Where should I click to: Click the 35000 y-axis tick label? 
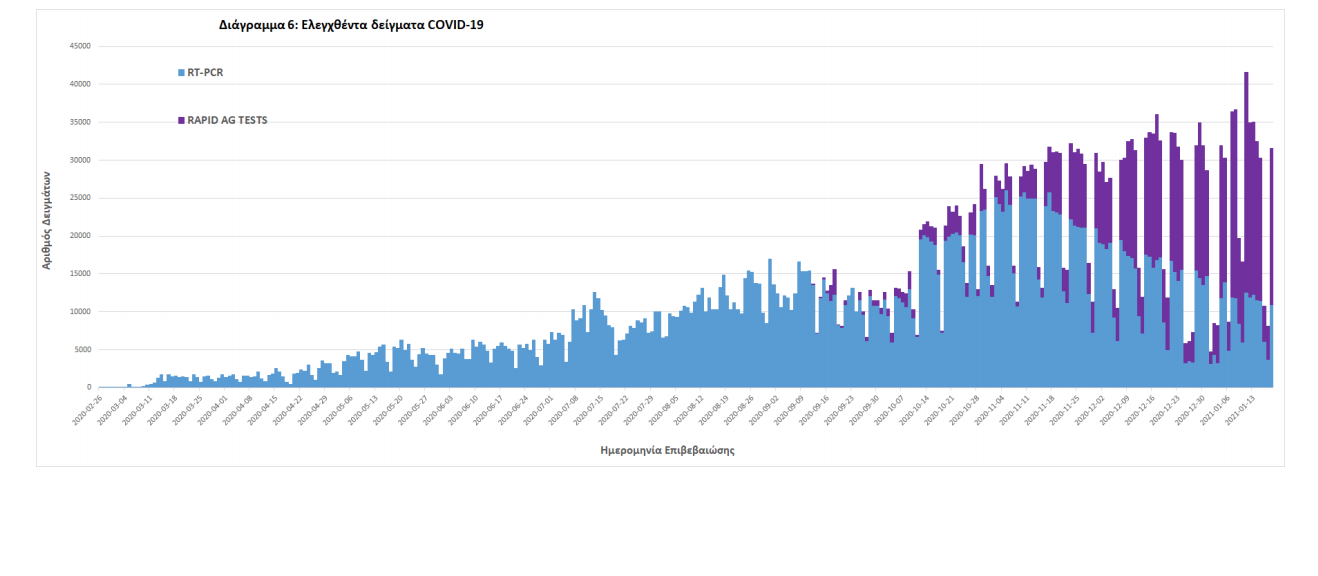pos(79,122)
